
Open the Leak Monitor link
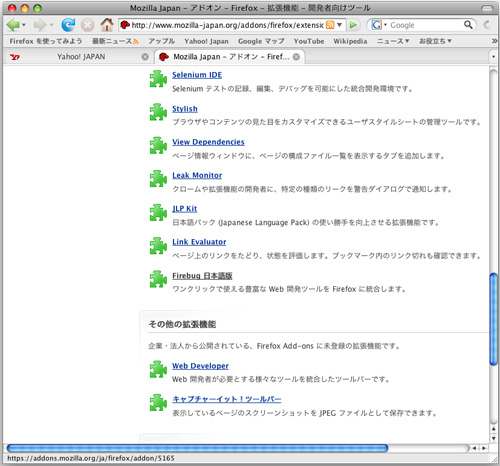197,175
